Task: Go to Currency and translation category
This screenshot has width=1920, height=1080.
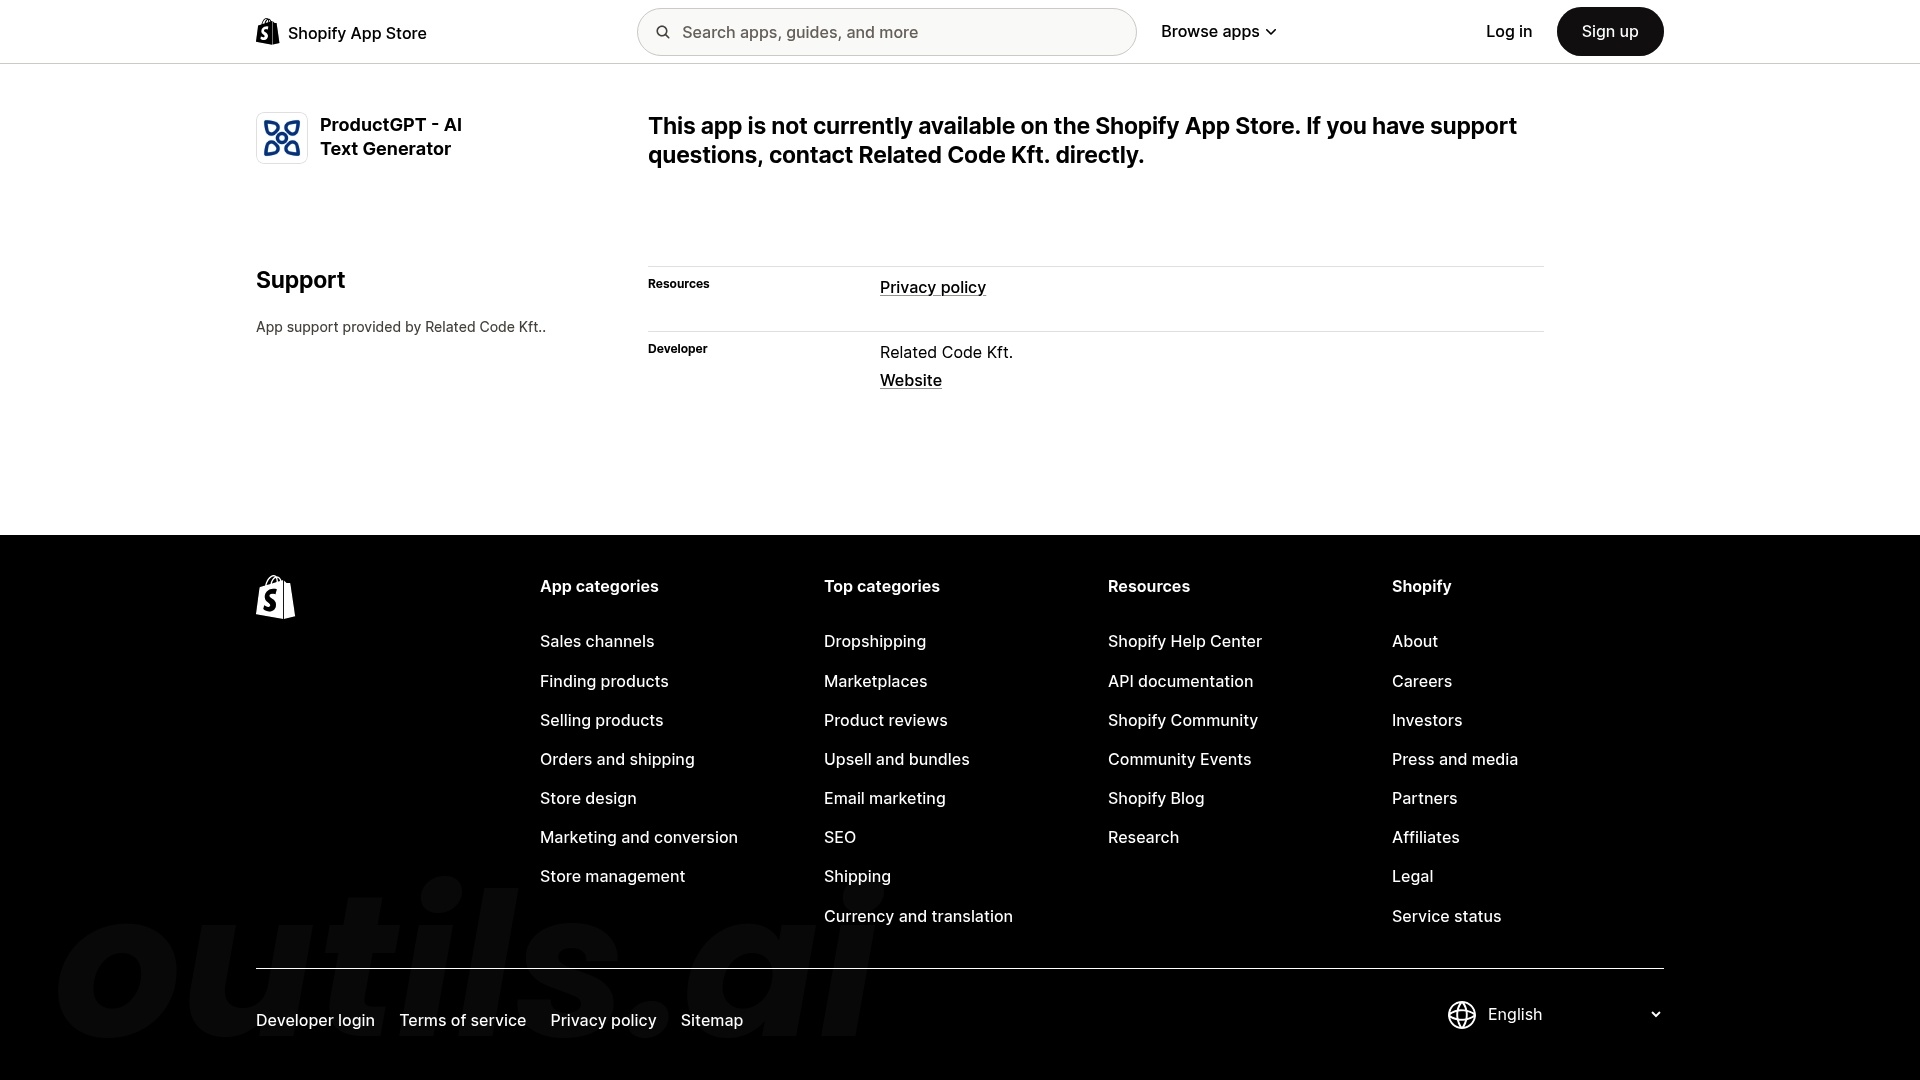Action: [x=918, y=917]
